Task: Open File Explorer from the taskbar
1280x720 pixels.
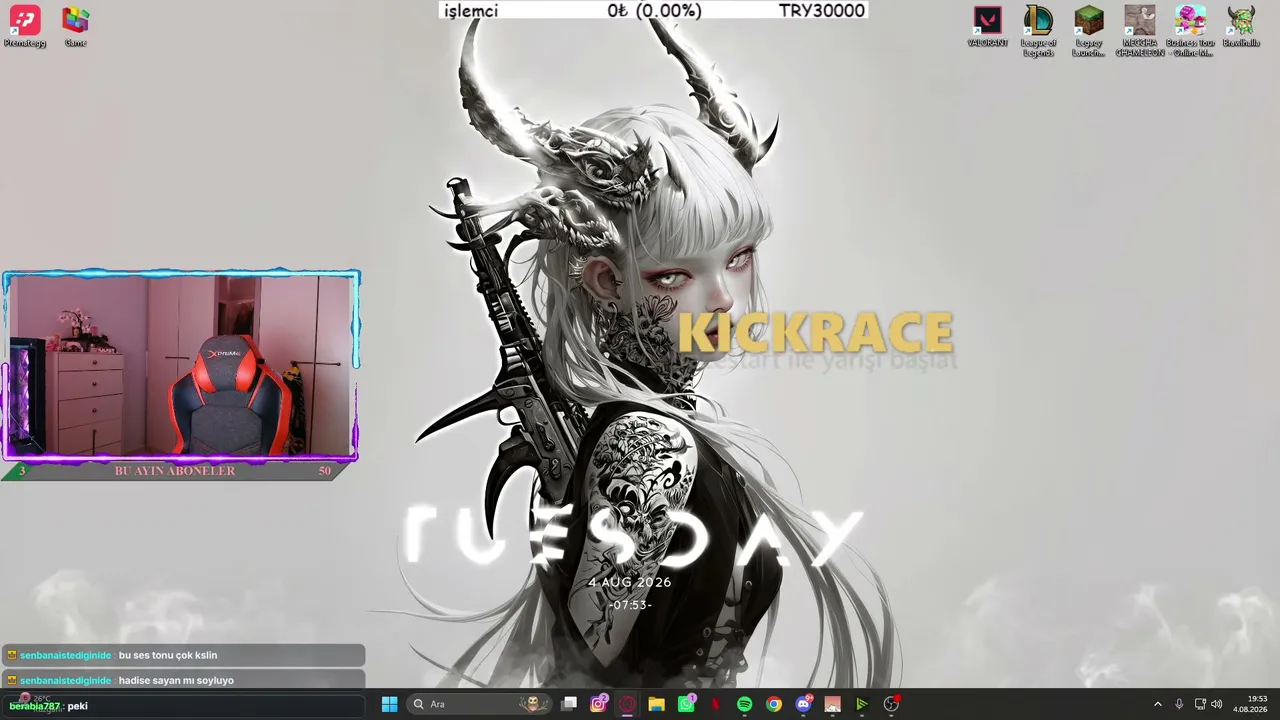Action: pos(656,704)
